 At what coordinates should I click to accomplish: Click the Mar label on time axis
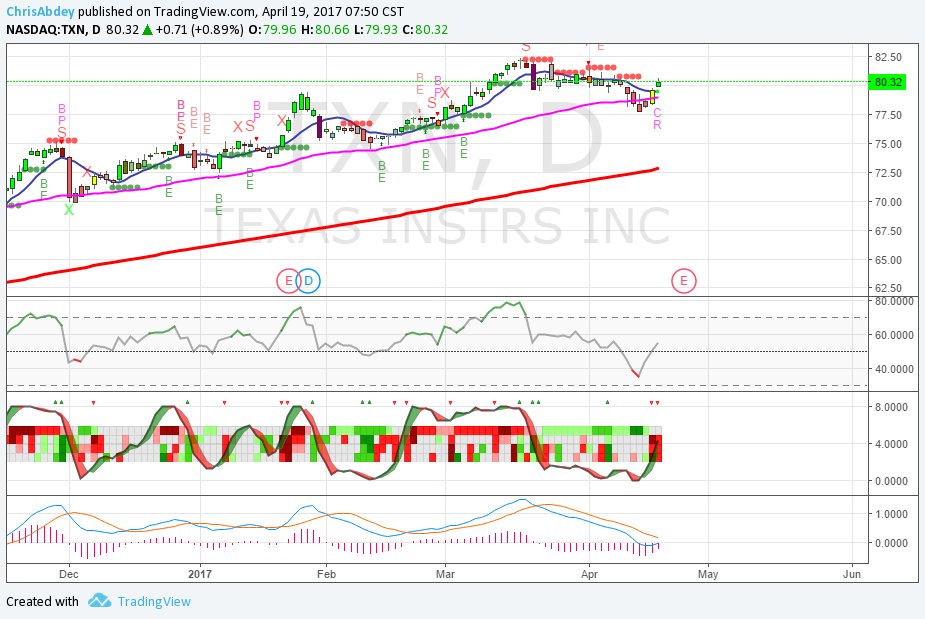tap(445, 574)
